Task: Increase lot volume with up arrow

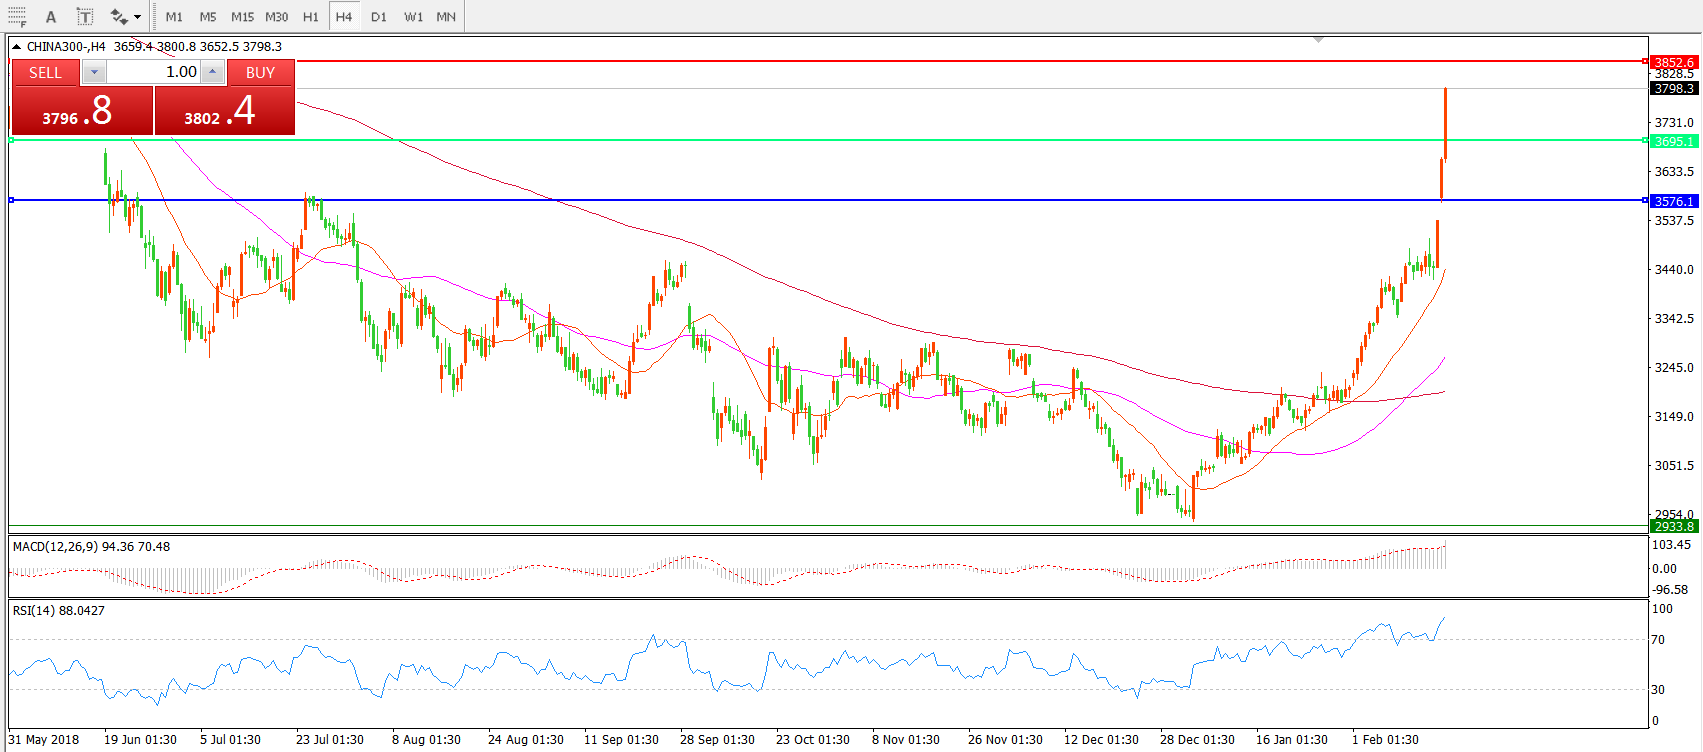Action: [x=213, y=72]
